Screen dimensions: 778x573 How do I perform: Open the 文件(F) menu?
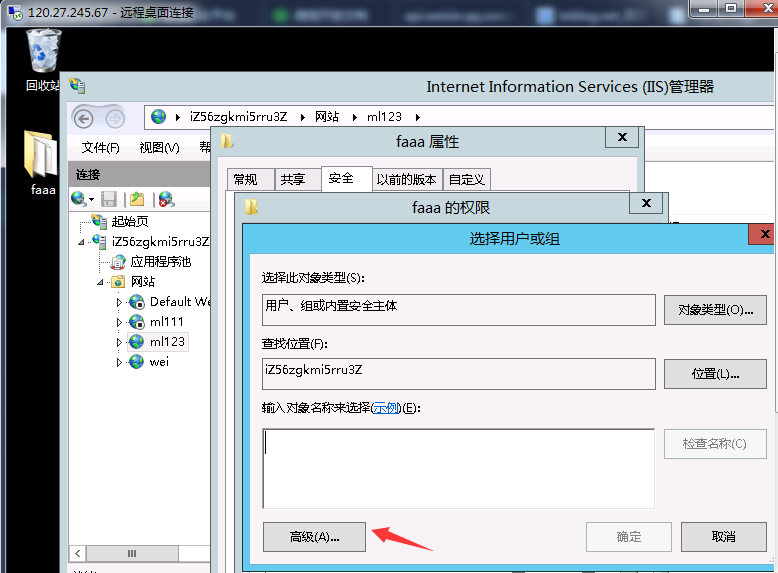(x=100, y=147)
